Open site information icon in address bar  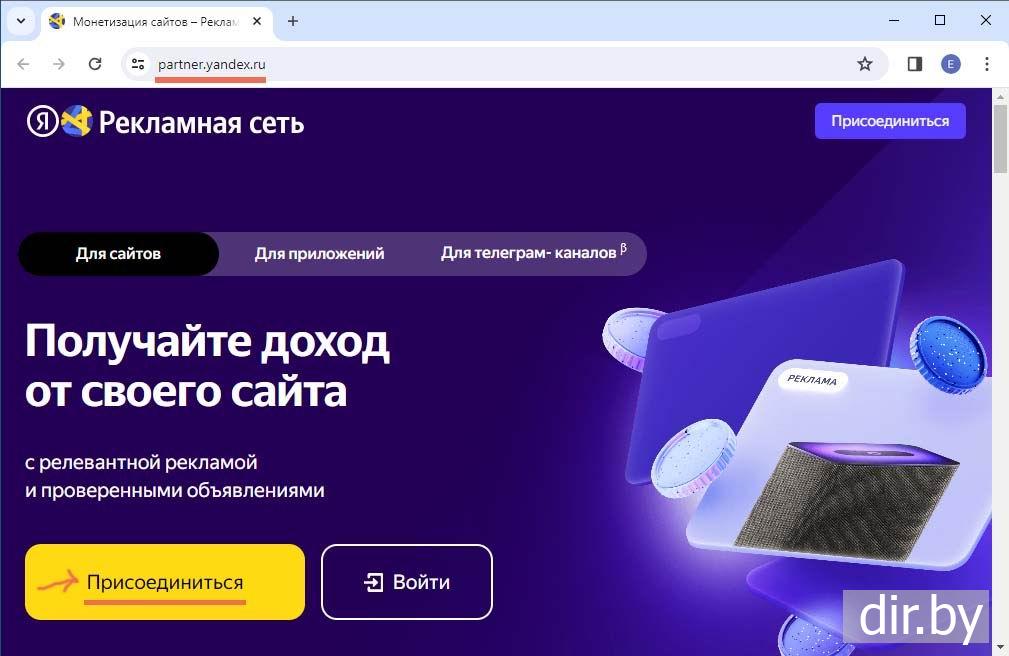[138, 64]
